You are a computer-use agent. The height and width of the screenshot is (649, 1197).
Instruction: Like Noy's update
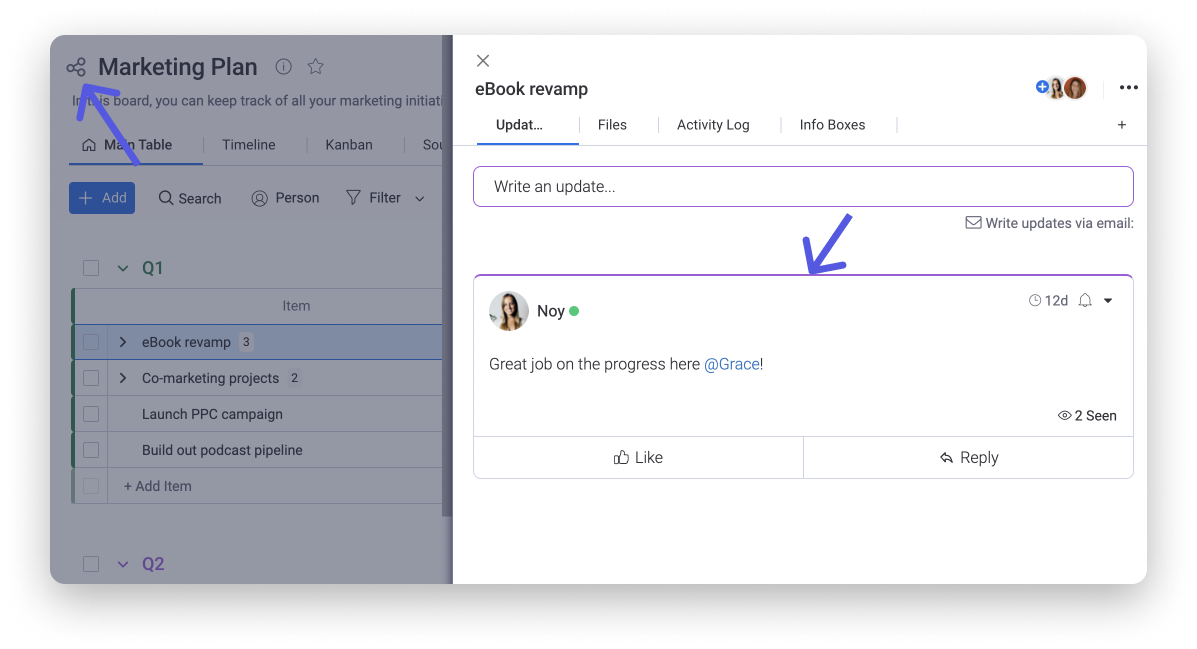pos(638,457)
